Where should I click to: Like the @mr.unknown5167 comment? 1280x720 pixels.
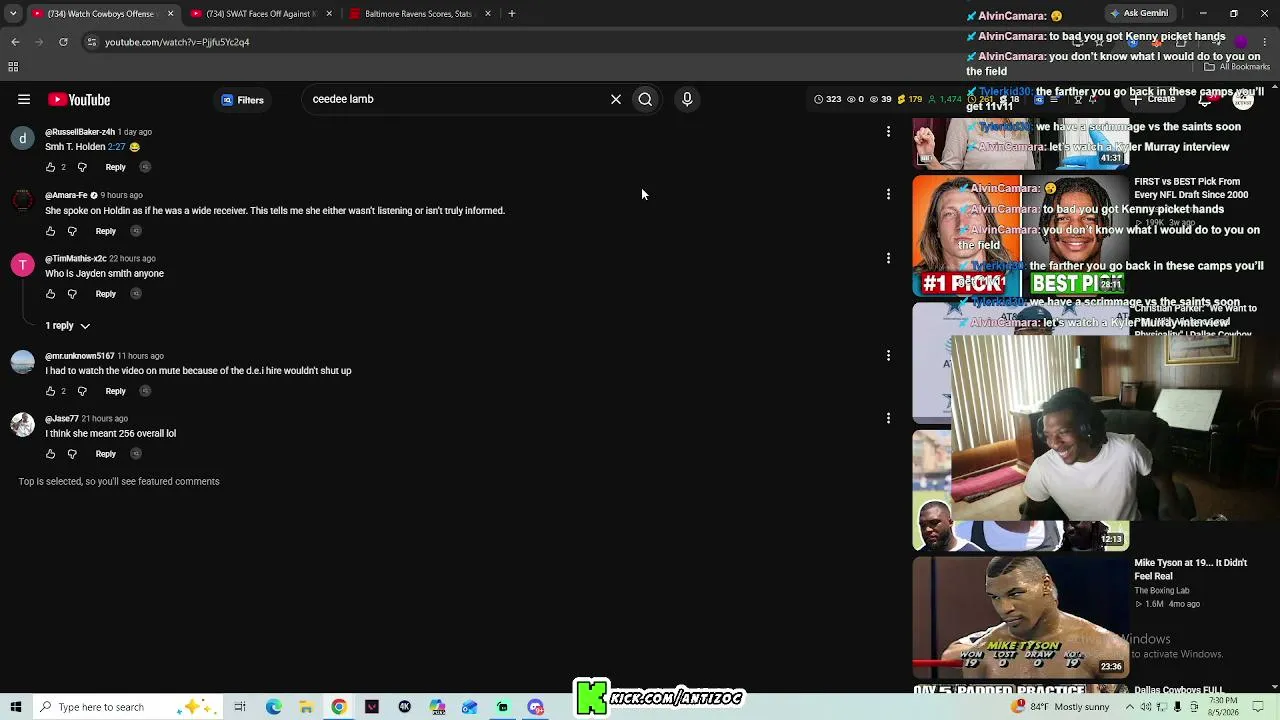click(50, 391)
